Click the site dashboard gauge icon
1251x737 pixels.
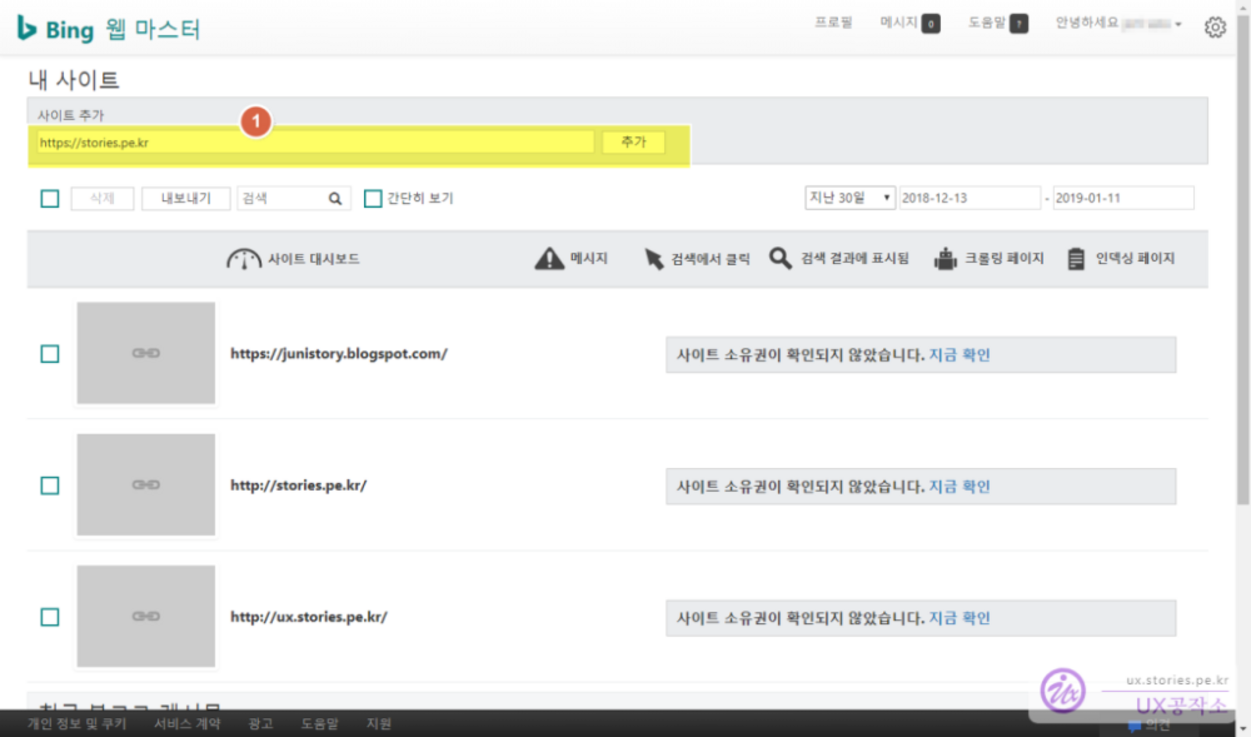click(x=244, y=259)
